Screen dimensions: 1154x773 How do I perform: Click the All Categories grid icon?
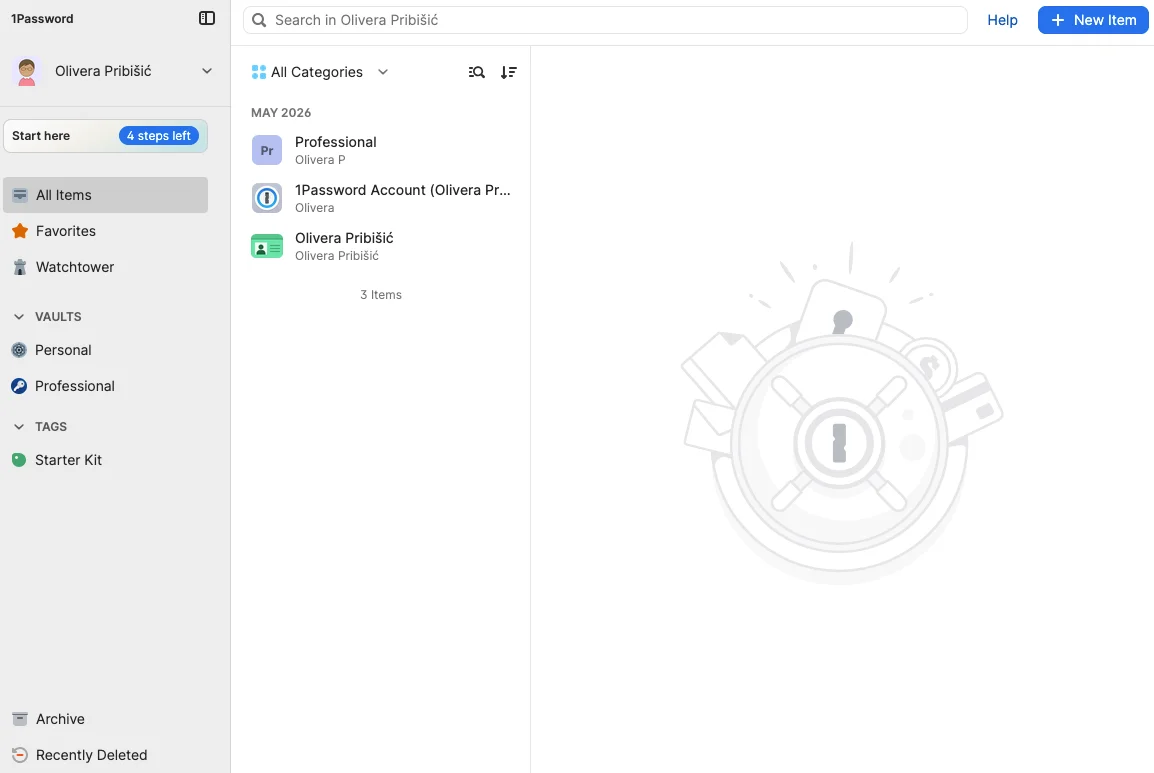259,72
